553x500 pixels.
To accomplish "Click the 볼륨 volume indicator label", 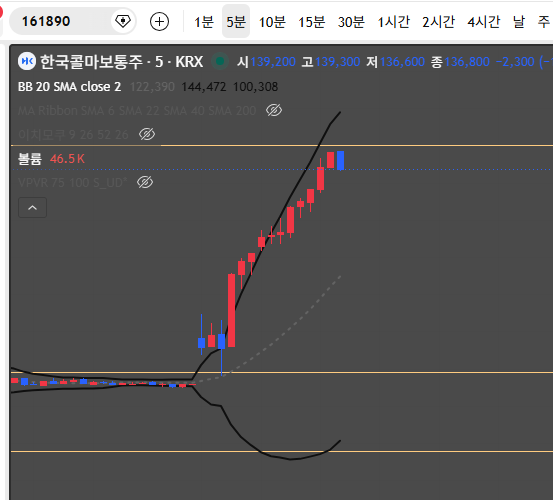I will (30, 159).
